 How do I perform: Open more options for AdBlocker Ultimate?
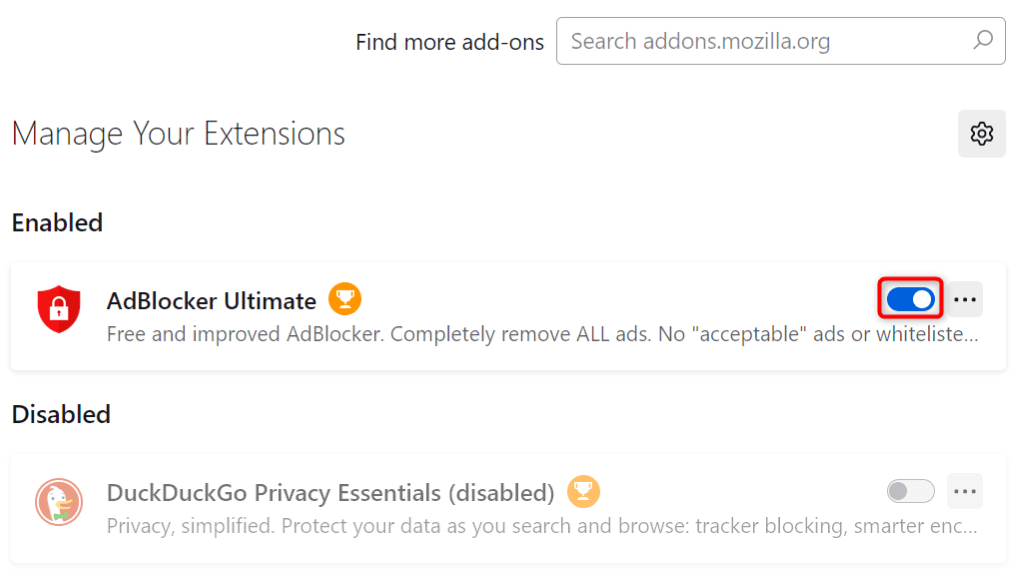(965, 299)
